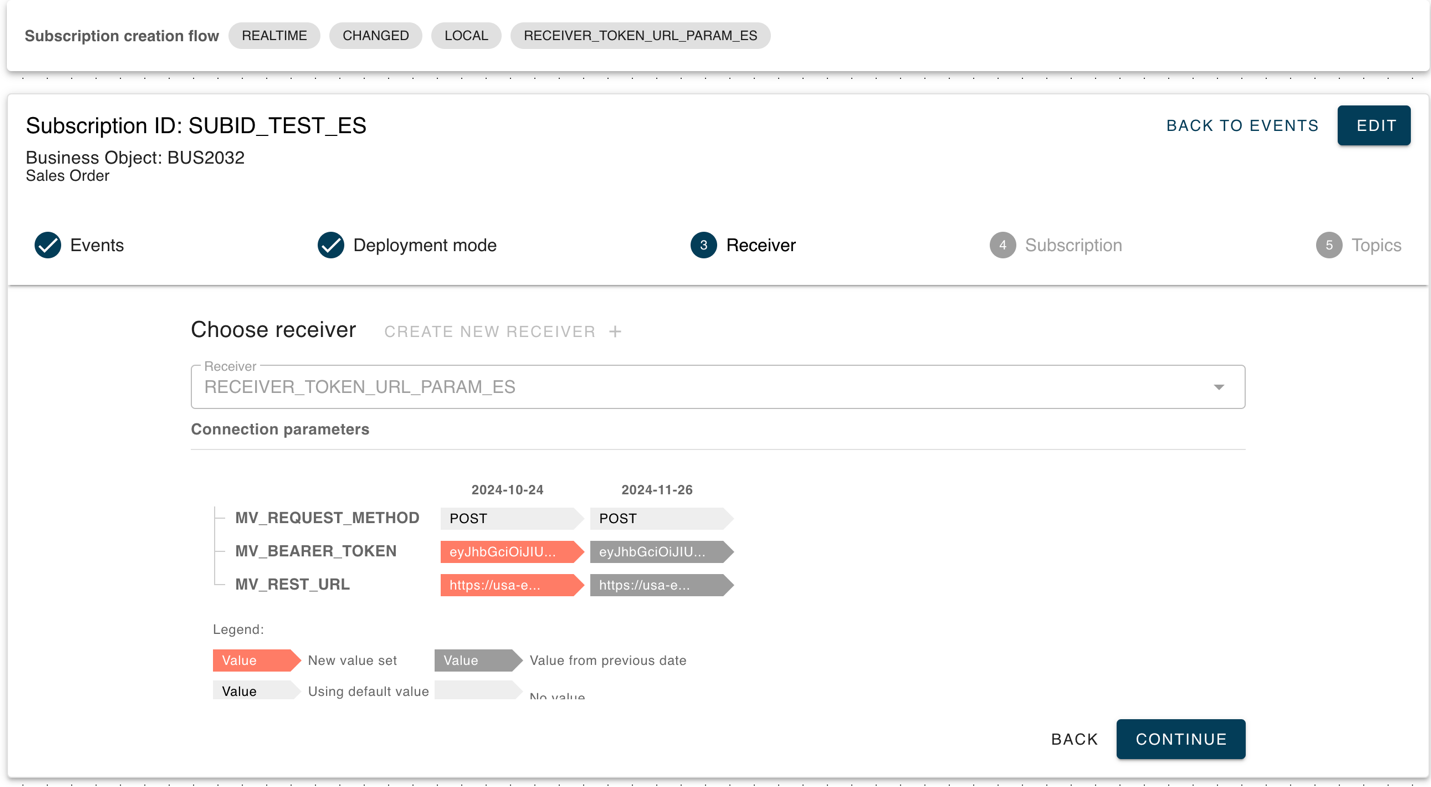Click the step 3 Receiver circle icon
The height and width of the screenshot is (787, 1431).
tap(703, 245)
